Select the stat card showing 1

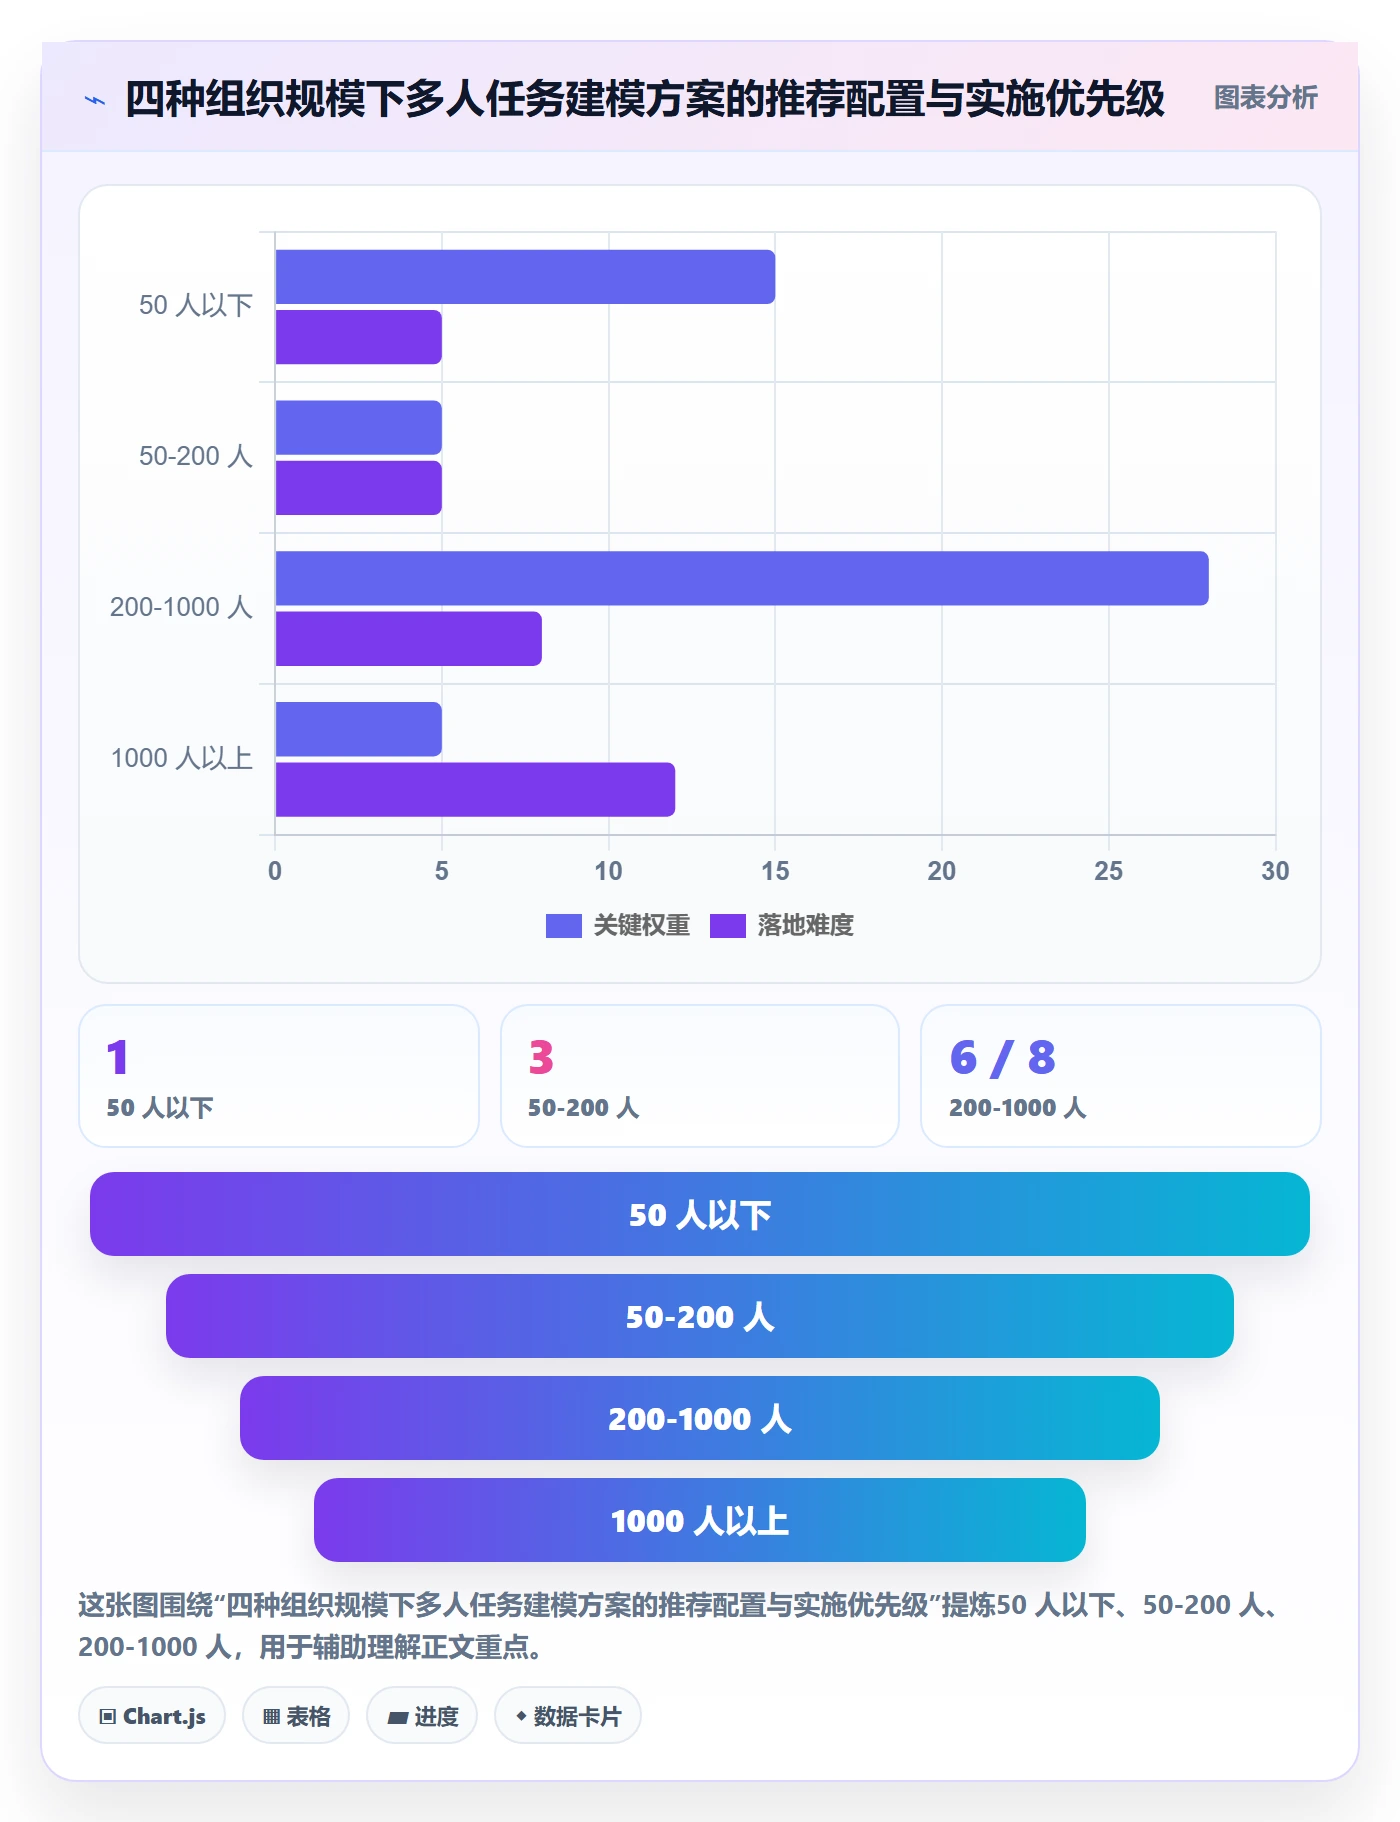click(279, 1076)
